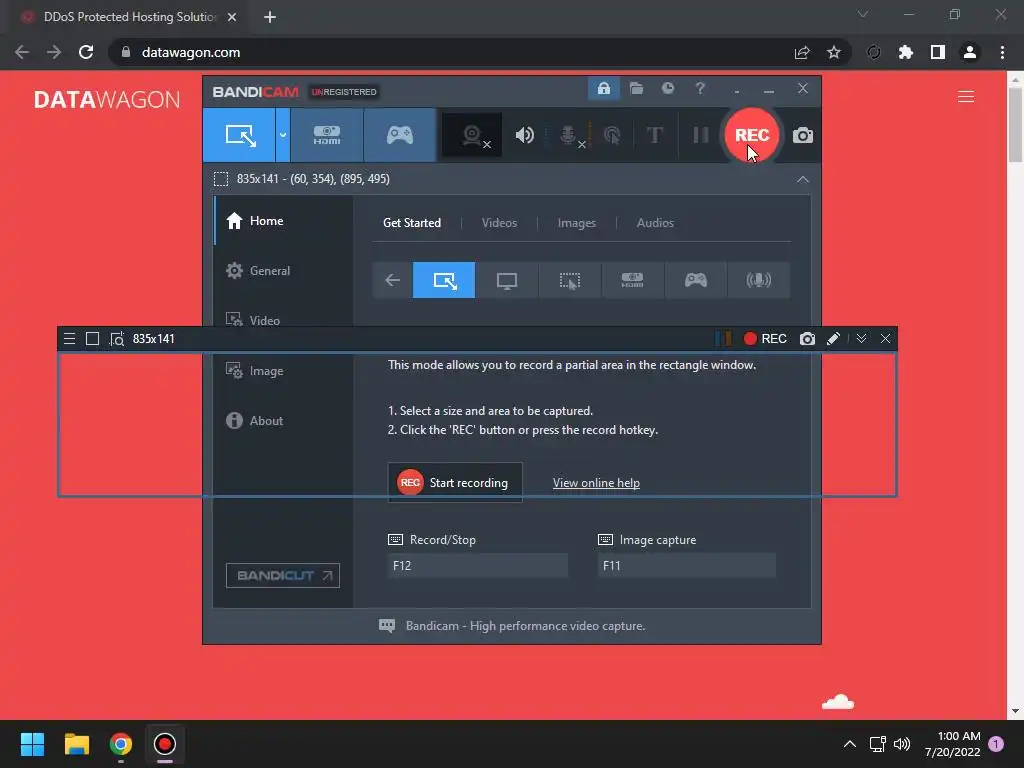
Task: Open the Image settings section
Action: pos(283,370)
